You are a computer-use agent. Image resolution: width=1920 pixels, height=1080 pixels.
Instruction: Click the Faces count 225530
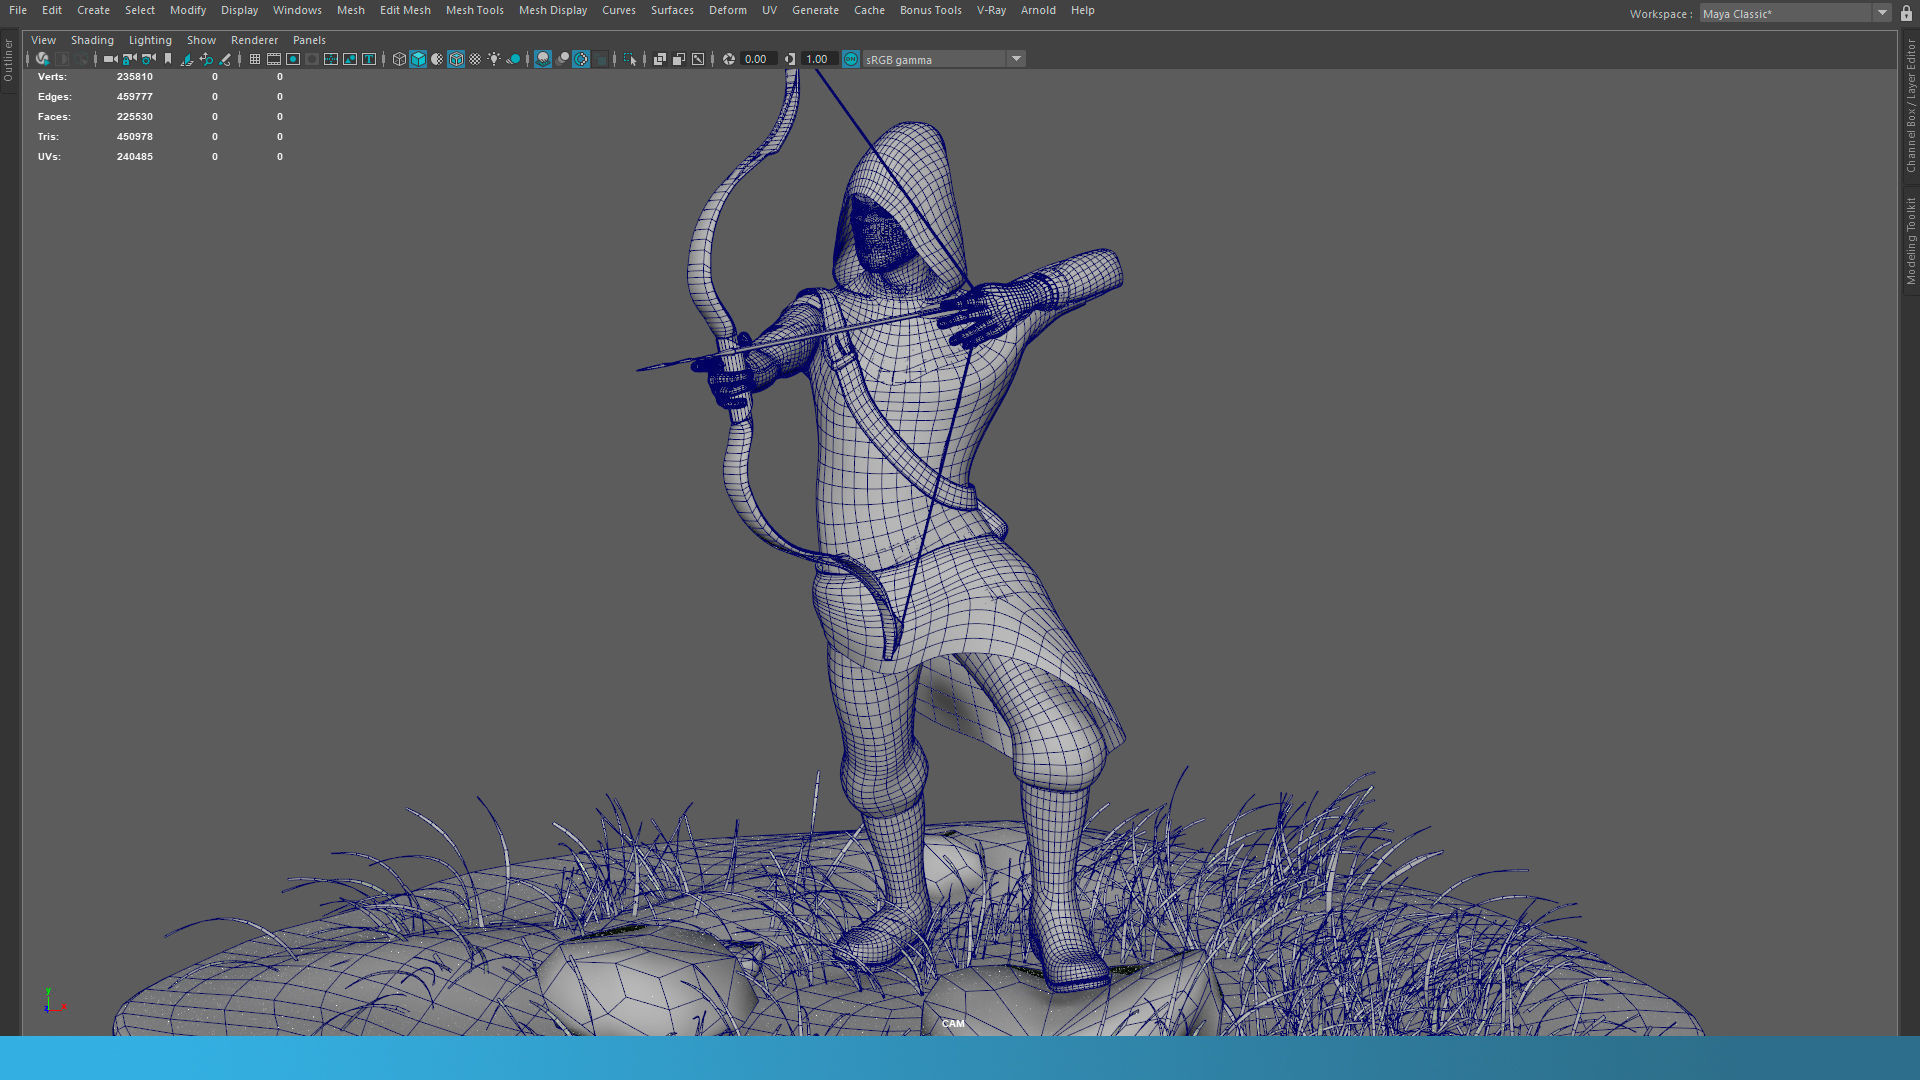click(135, 117)
